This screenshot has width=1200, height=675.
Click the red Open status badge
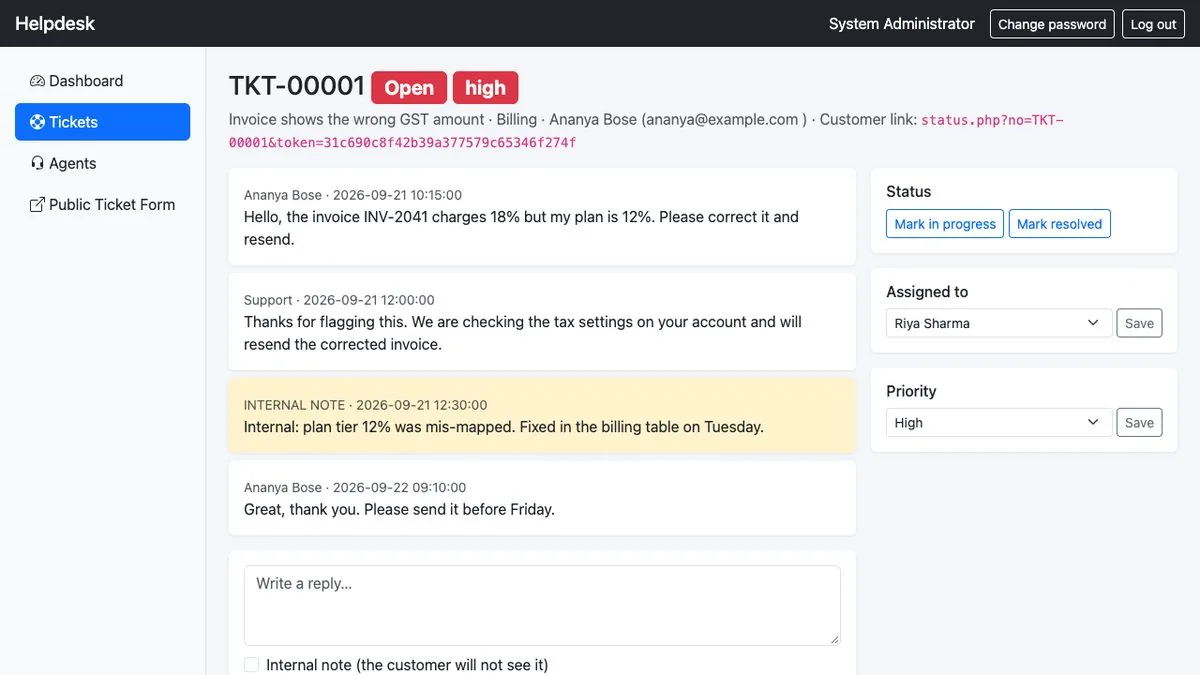[409, 88]
